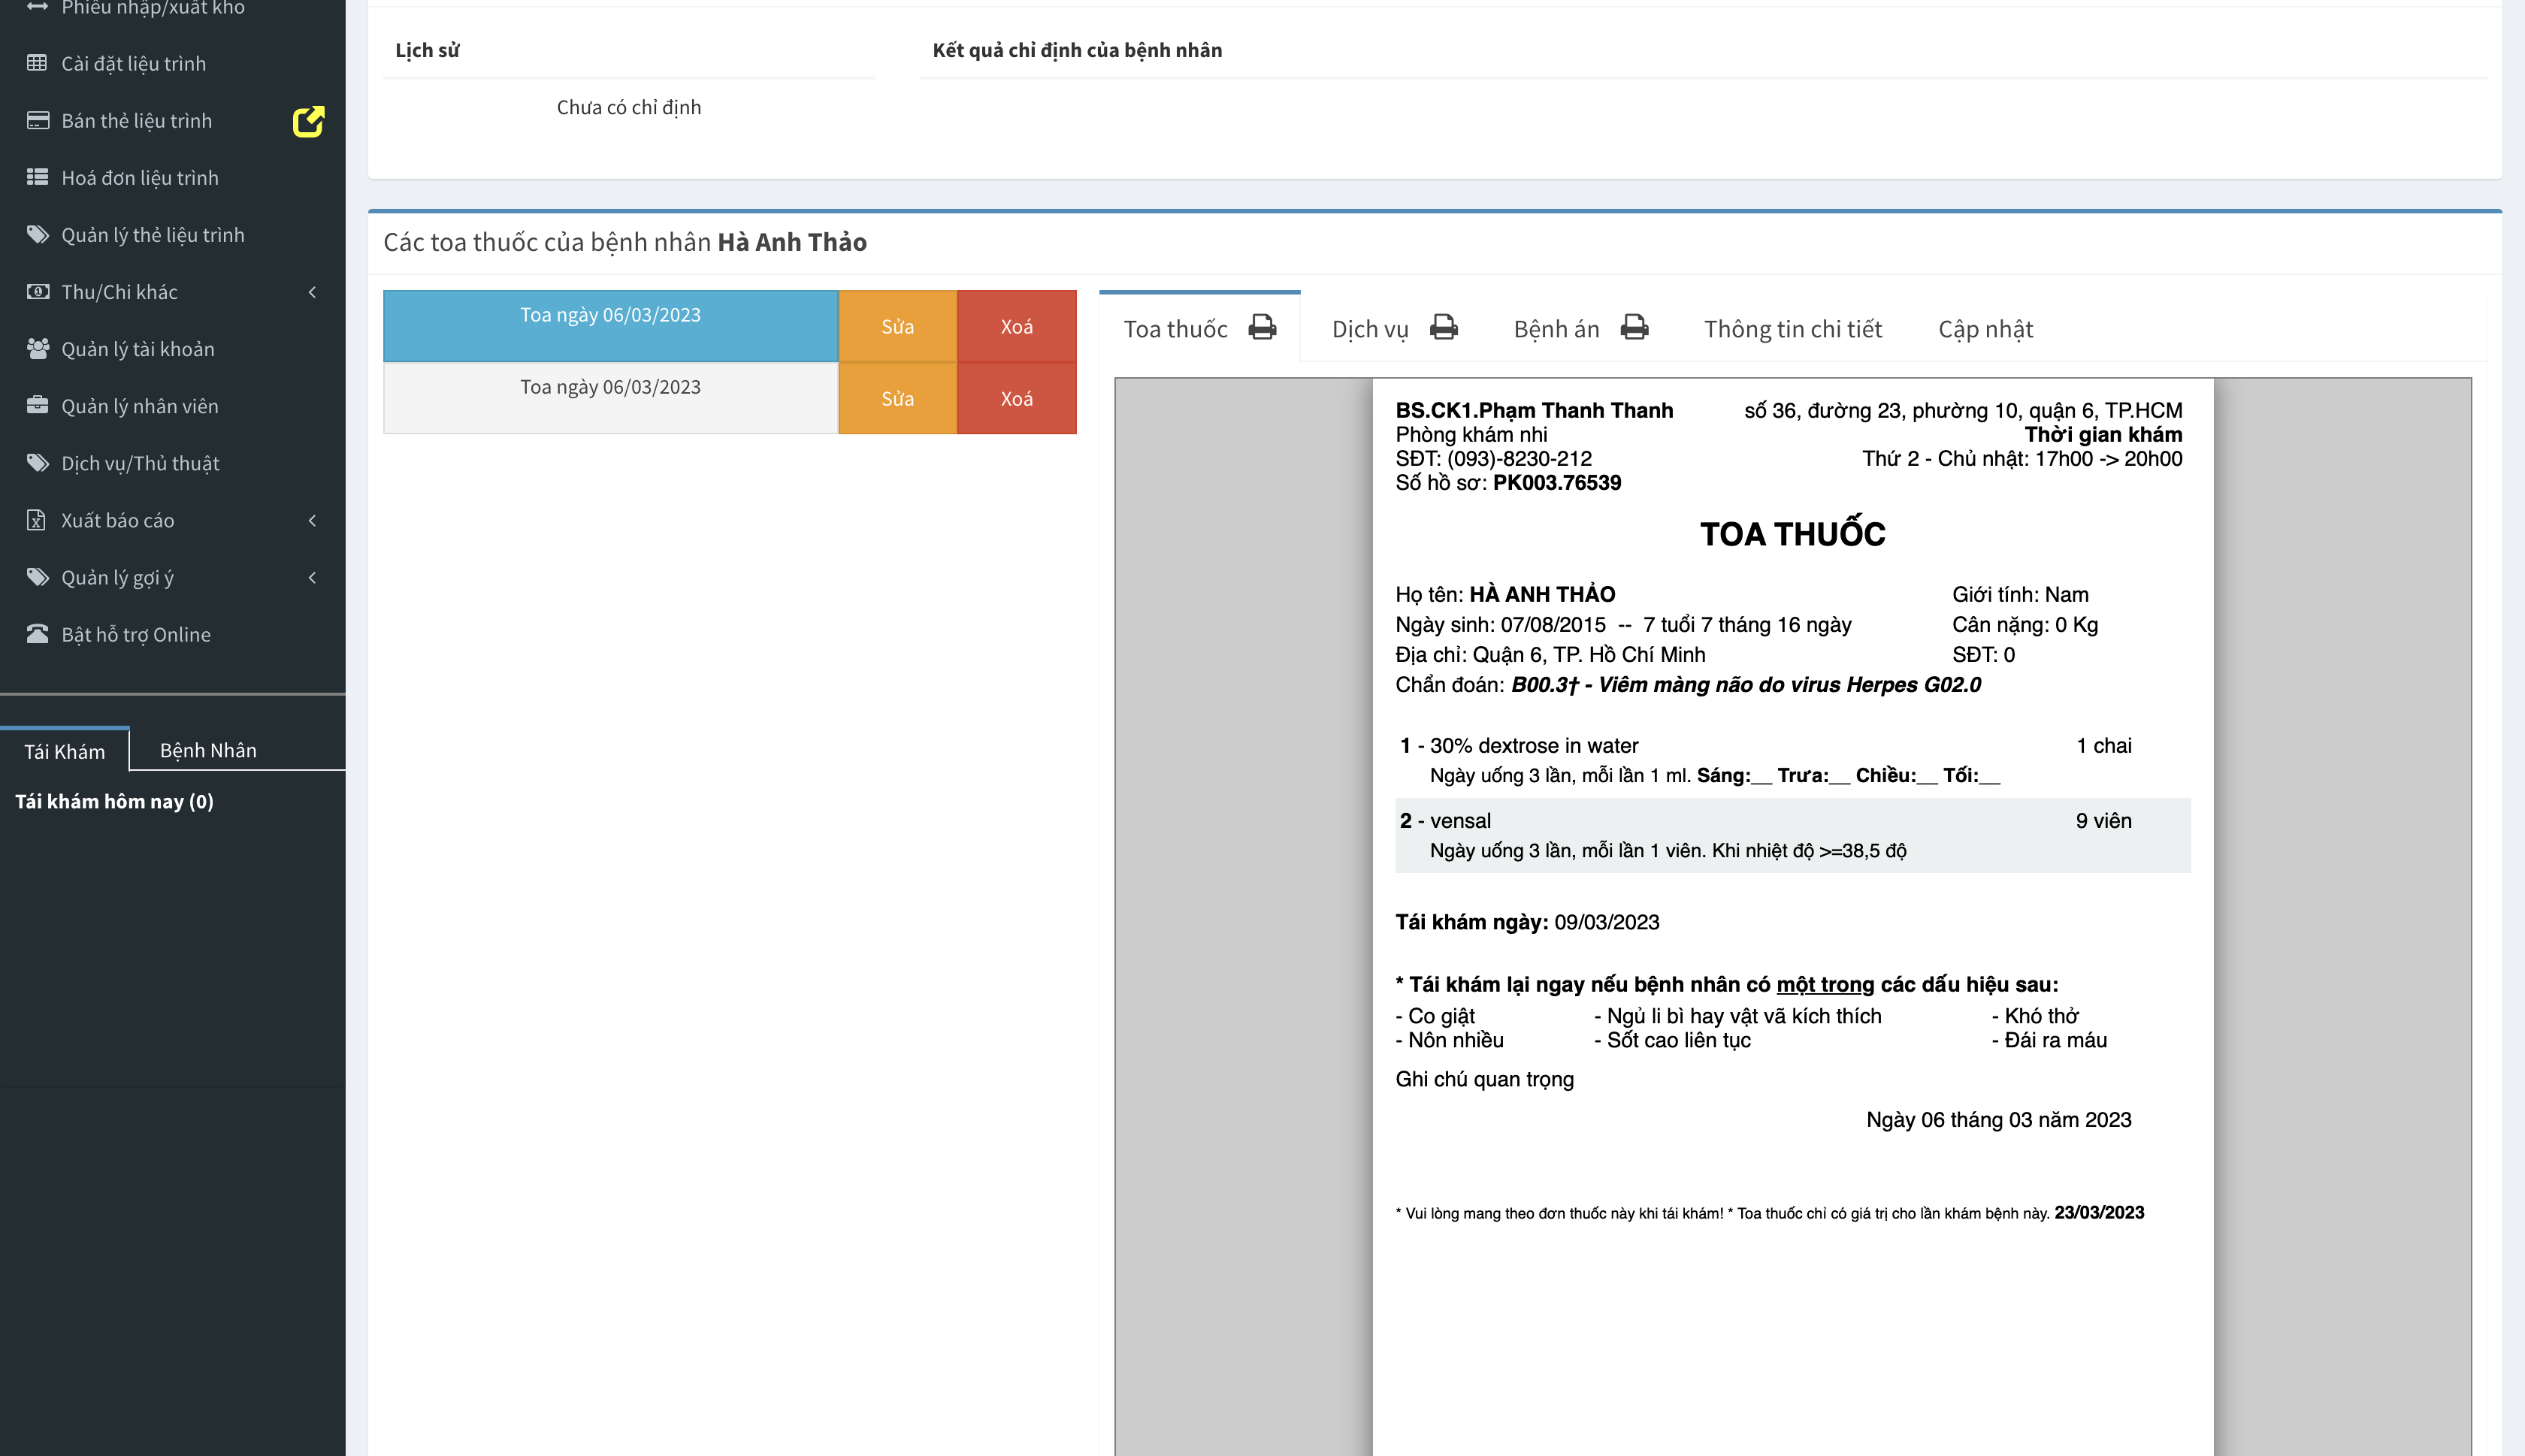Click the printer icon on the Bệnh án tab
This screenshot has height=1456, width=2525.
(x=1634, y=327)
